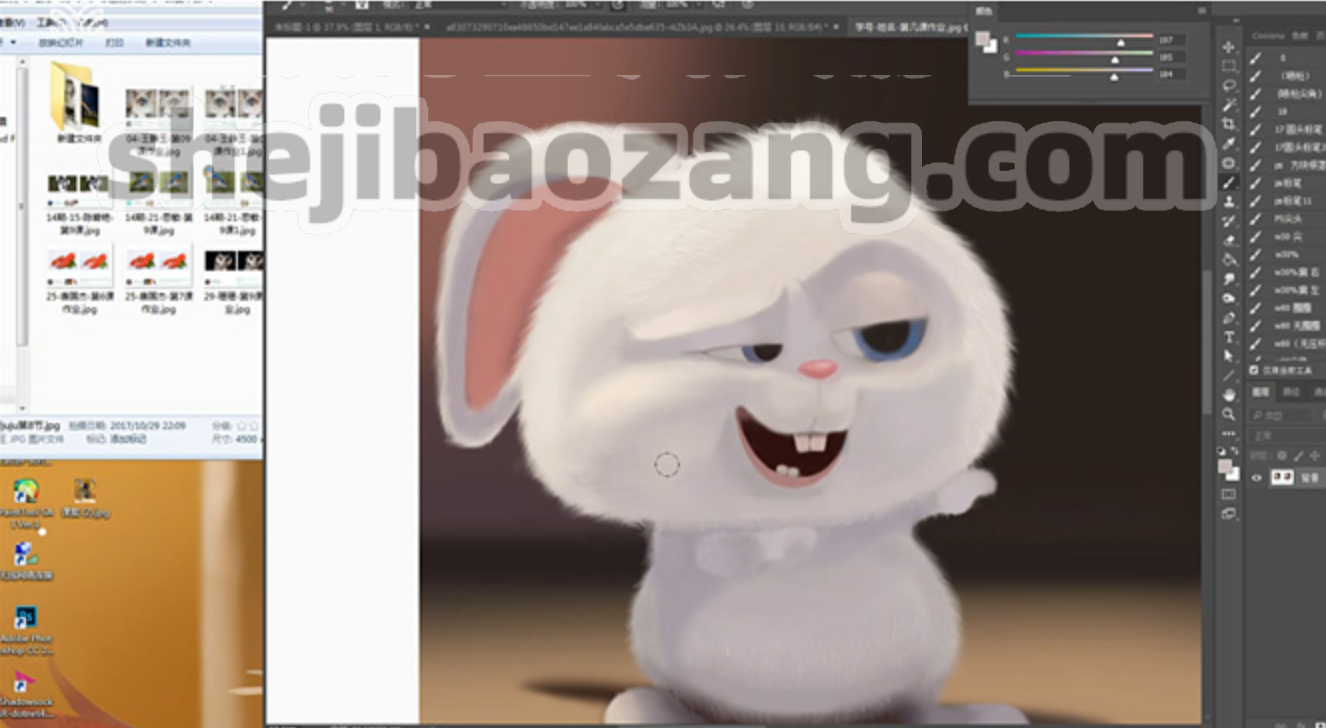Screen dimensions: 1326x728
Task: Open the three-dot Edit Toolbar button
Action: coord(1229,433)
